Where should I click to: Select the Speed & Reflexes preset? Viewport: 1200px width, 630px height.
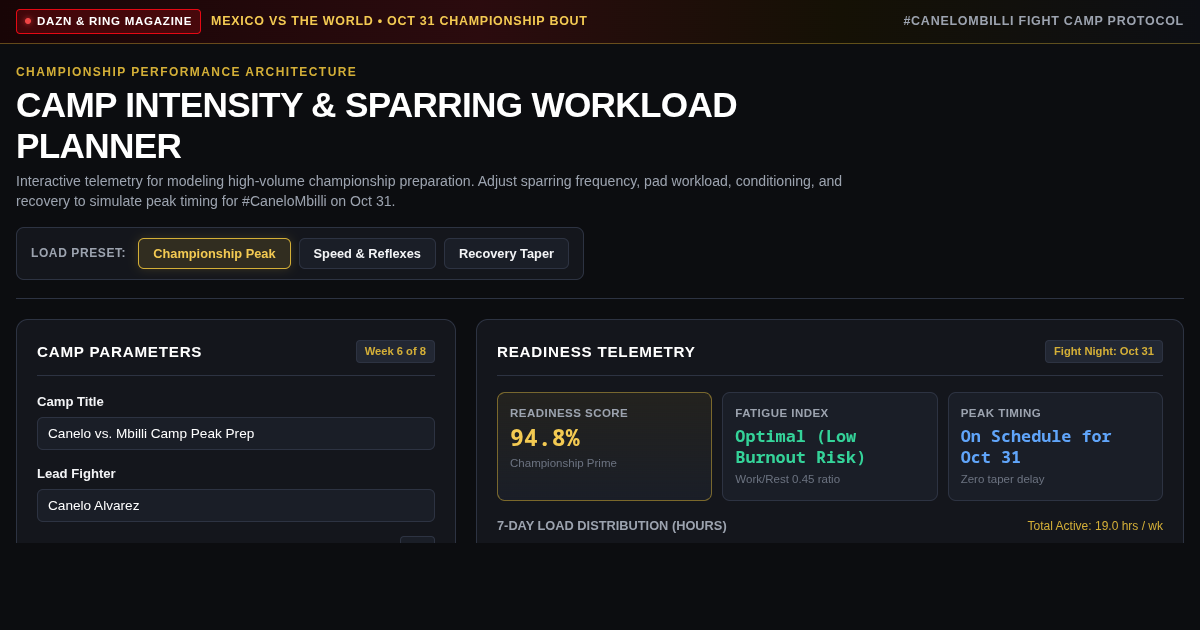(367, 253)
